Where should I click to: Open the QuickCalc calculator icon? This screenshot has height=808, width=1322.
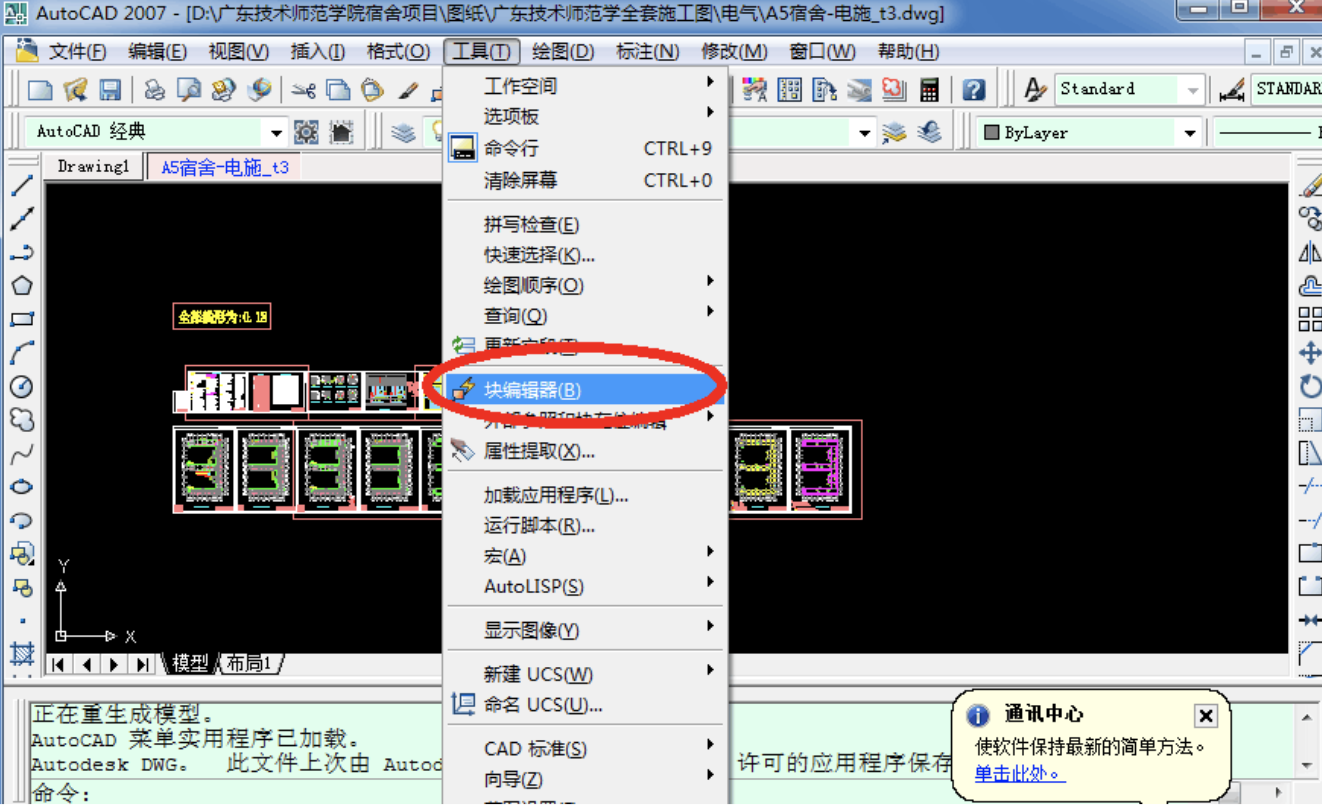[930, 90]
